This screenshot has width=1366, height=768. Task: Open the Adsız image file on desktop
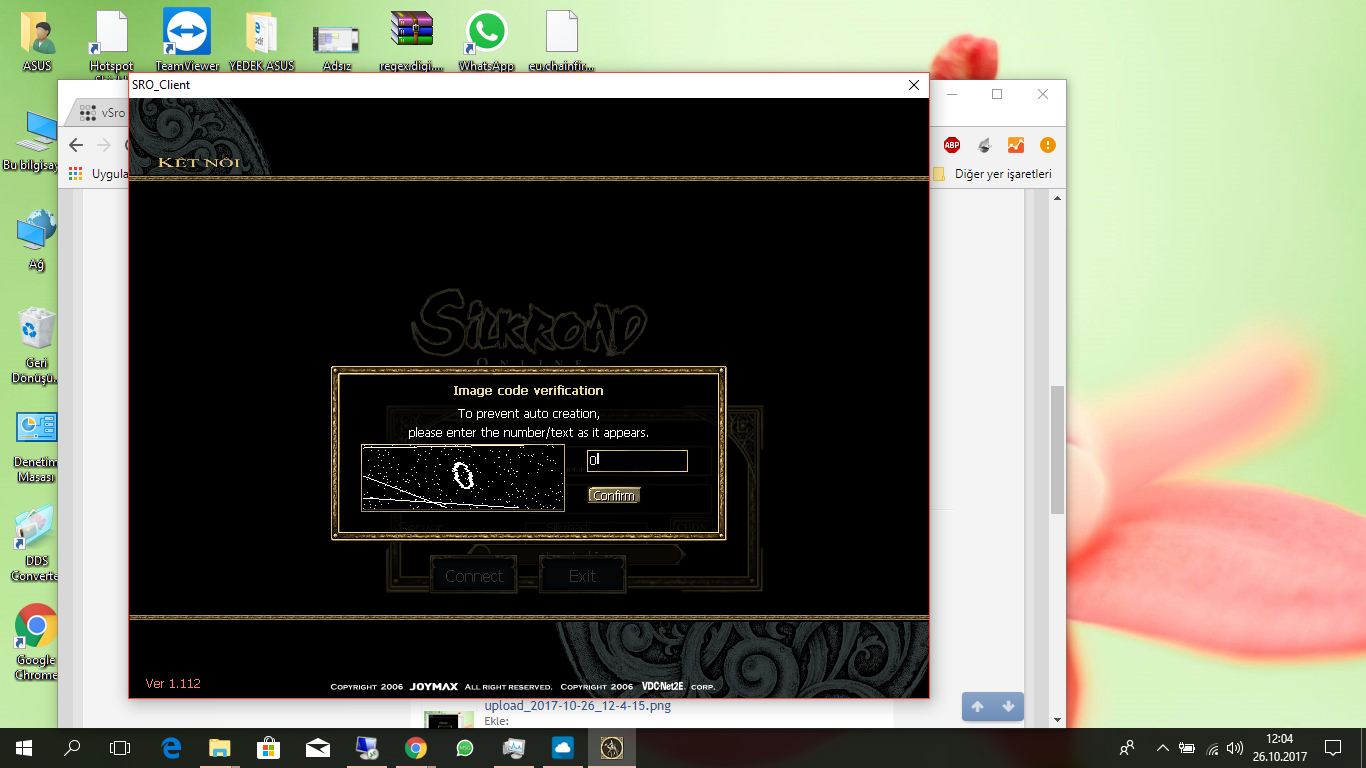(x=336, y=48)
